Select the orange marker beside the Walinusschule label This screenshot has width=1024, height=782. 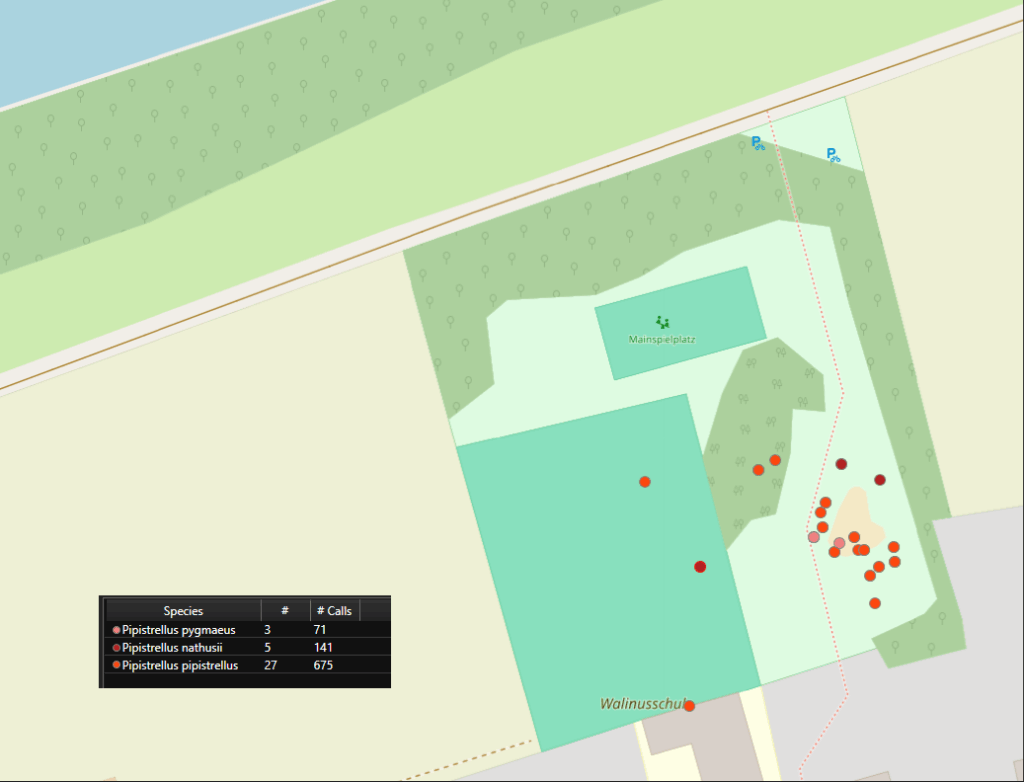tap(689, 706)
